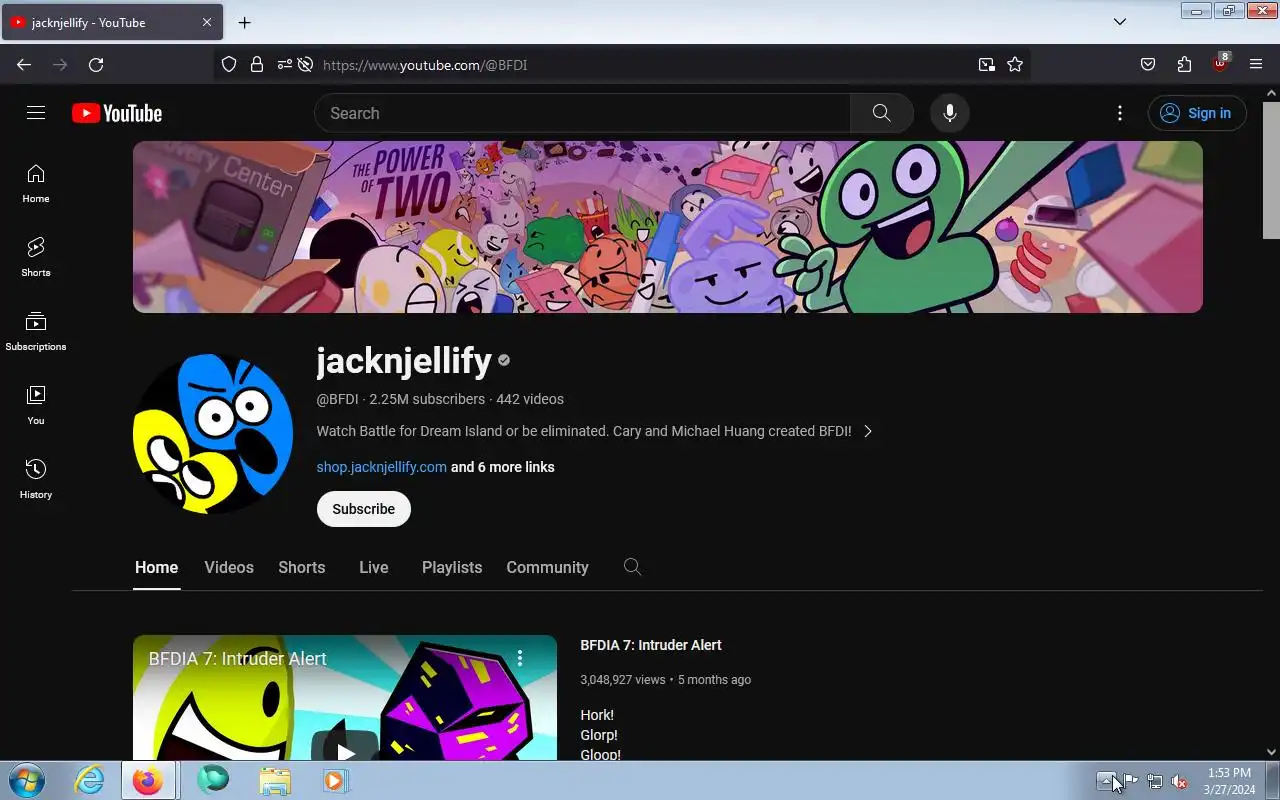The width and height of the screenshot is (1280, 800).
Task: Save page to Pocket
Action: click(x=1148, y=65)
